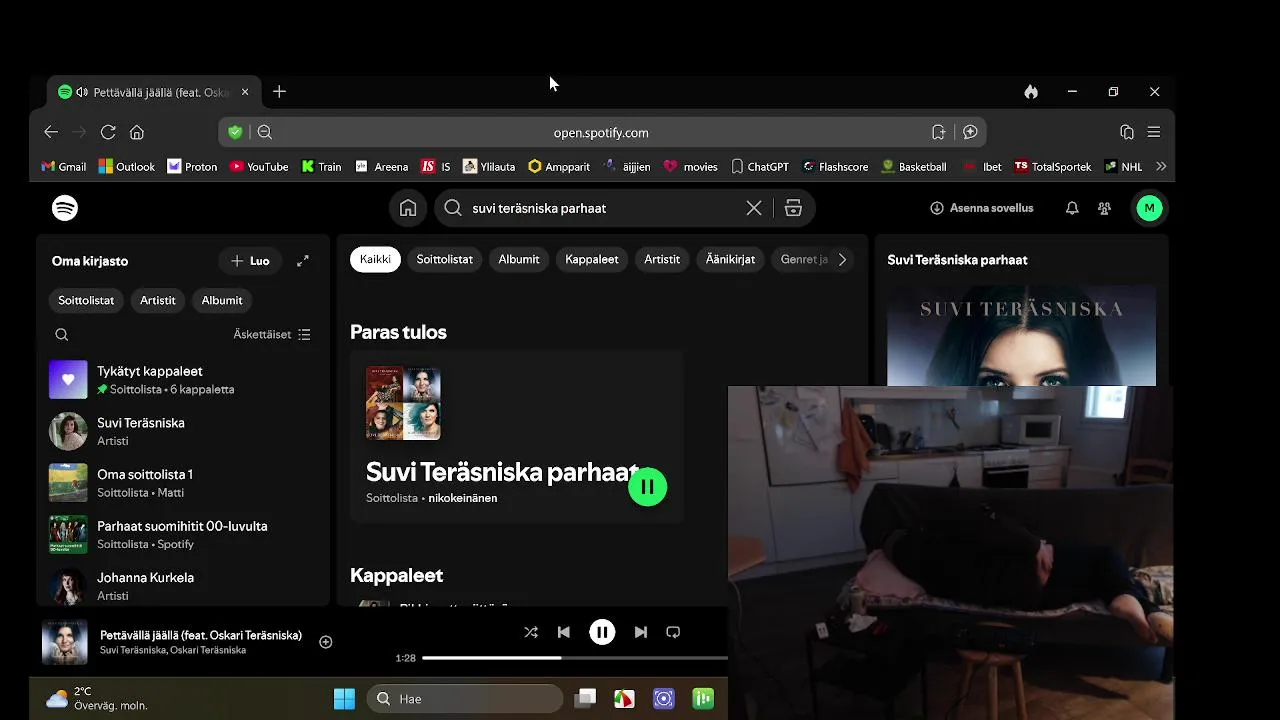The height and width of the screenshot is (720, 1280).
Task: Skip to the previous track
Action: (564, 632)
